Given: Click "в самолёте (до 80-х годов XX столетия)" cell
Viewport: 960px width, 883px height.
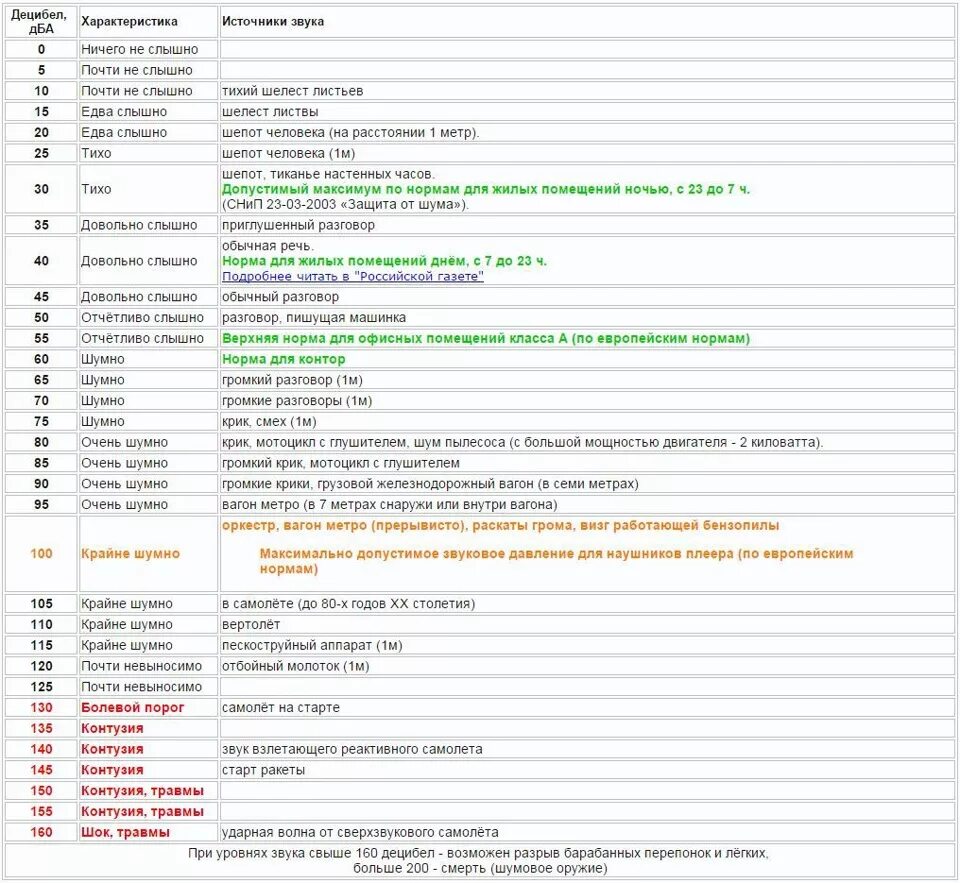Looking at the screenshot, I should tap(587, 604).
